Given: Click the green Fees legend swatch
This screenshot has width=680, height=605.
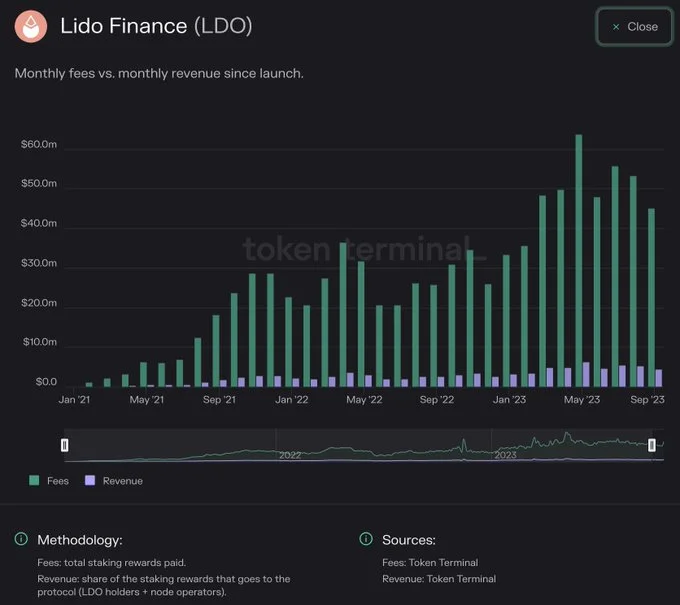Looking at the screenshot, I should [34, 480].
